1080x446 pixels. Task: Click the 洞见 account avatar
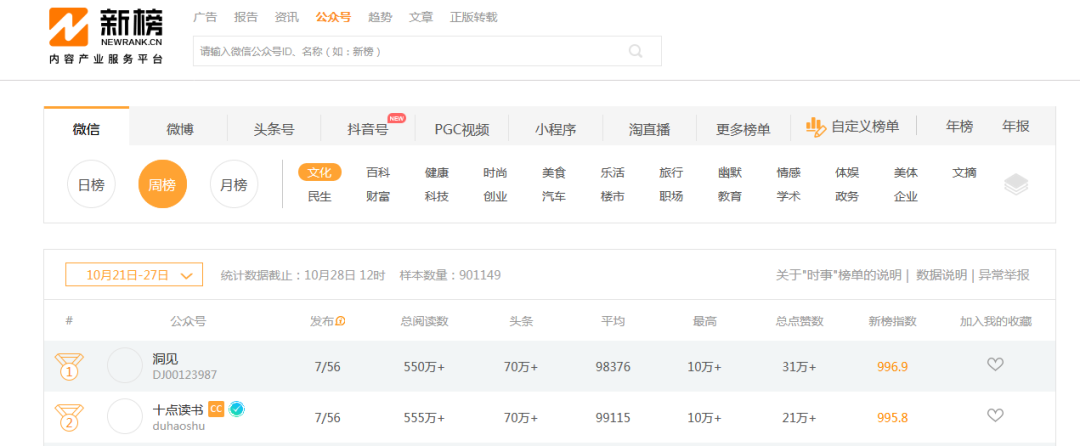click(x=125, y=365)
